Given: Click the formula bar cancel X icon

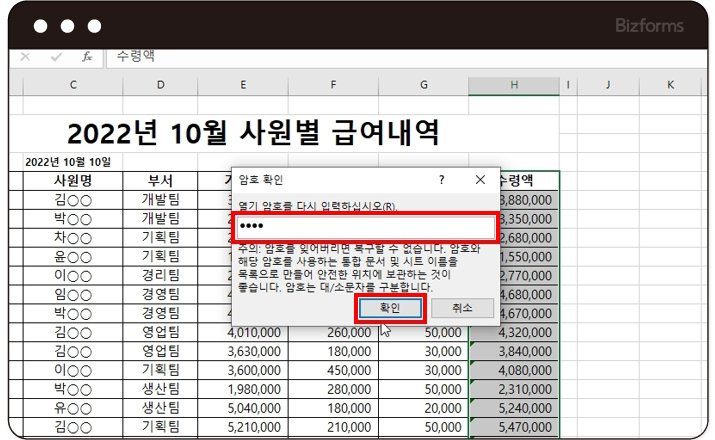Looking at the screenshot, I should (25, 57).
